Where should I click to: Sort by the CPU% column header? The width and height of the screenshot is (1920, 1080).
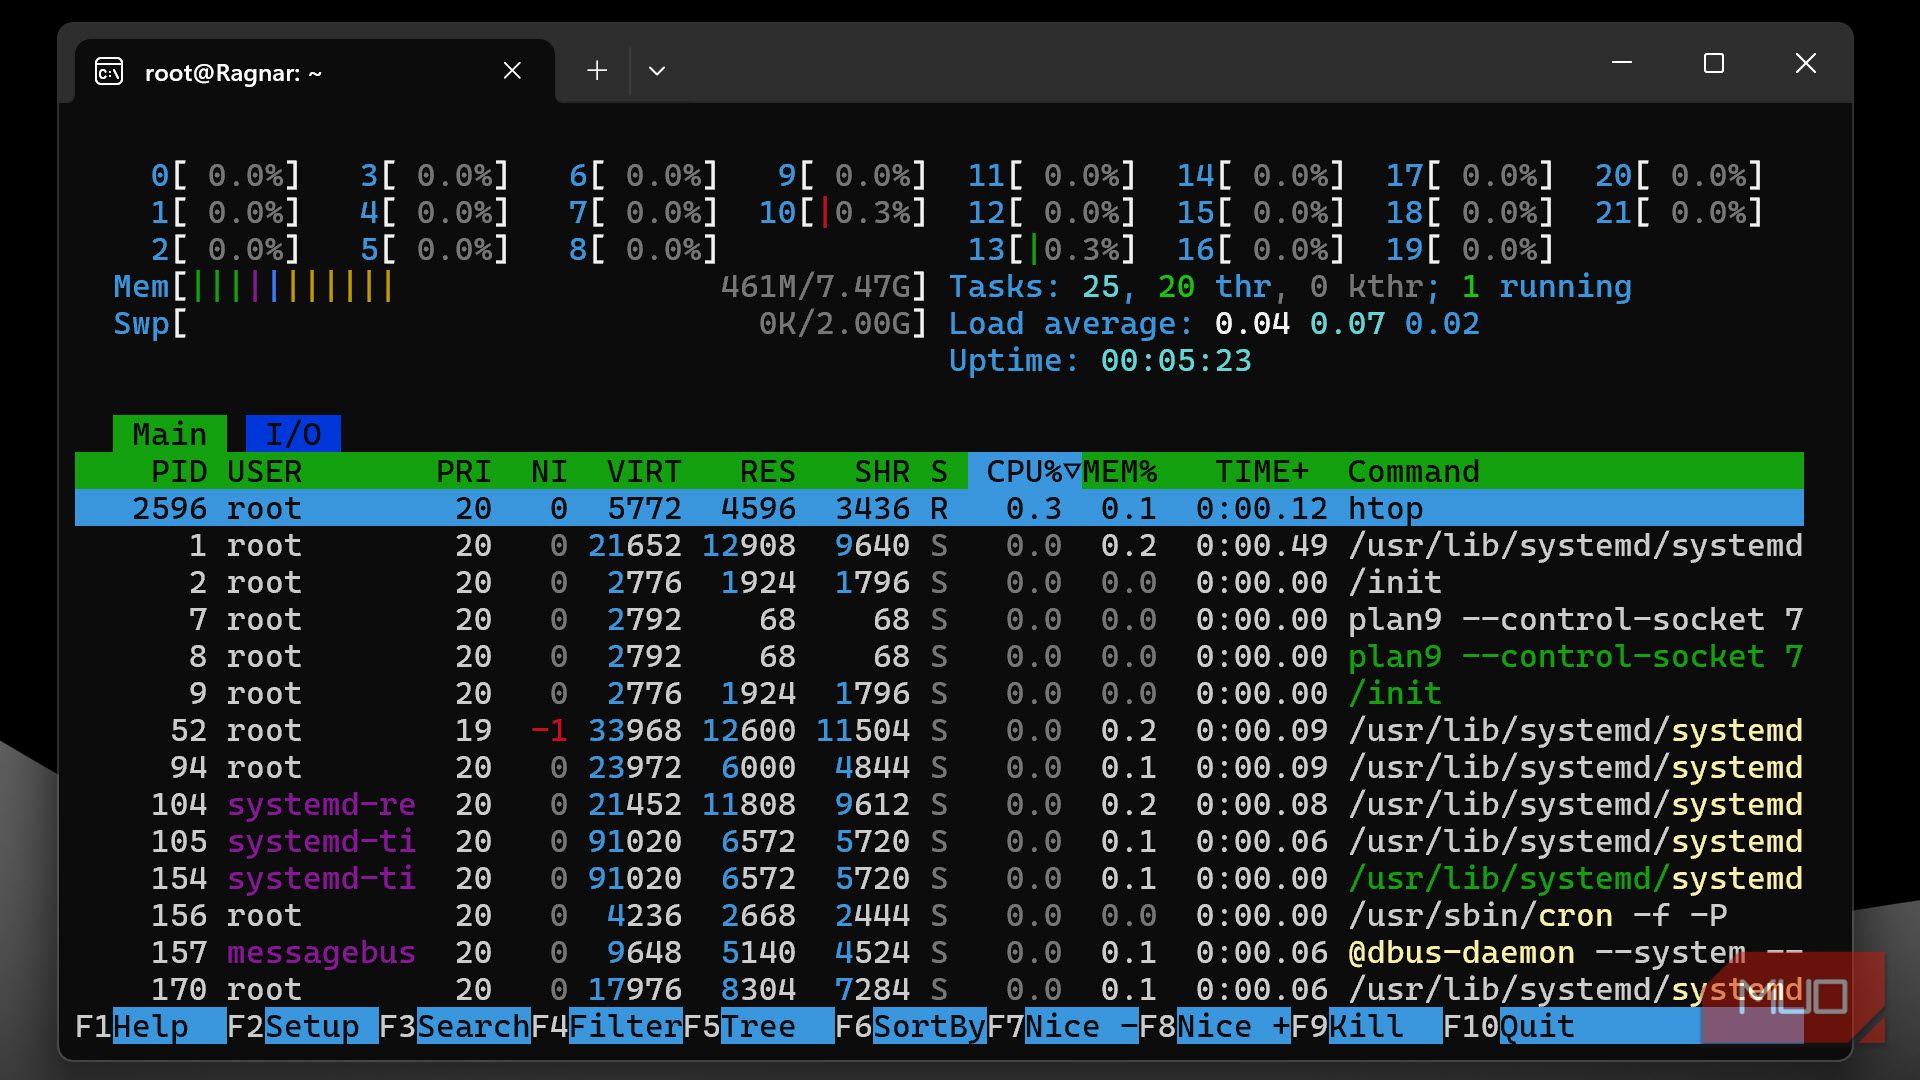1023,471
